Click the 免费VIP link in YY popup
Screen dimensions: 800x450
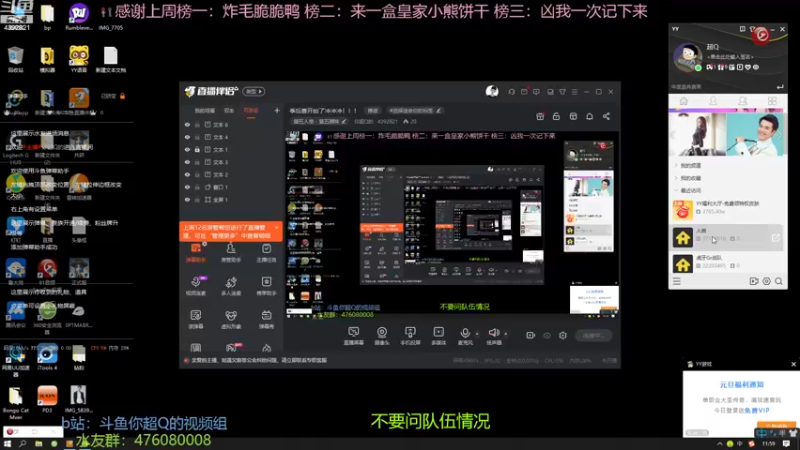click(757, 410)
